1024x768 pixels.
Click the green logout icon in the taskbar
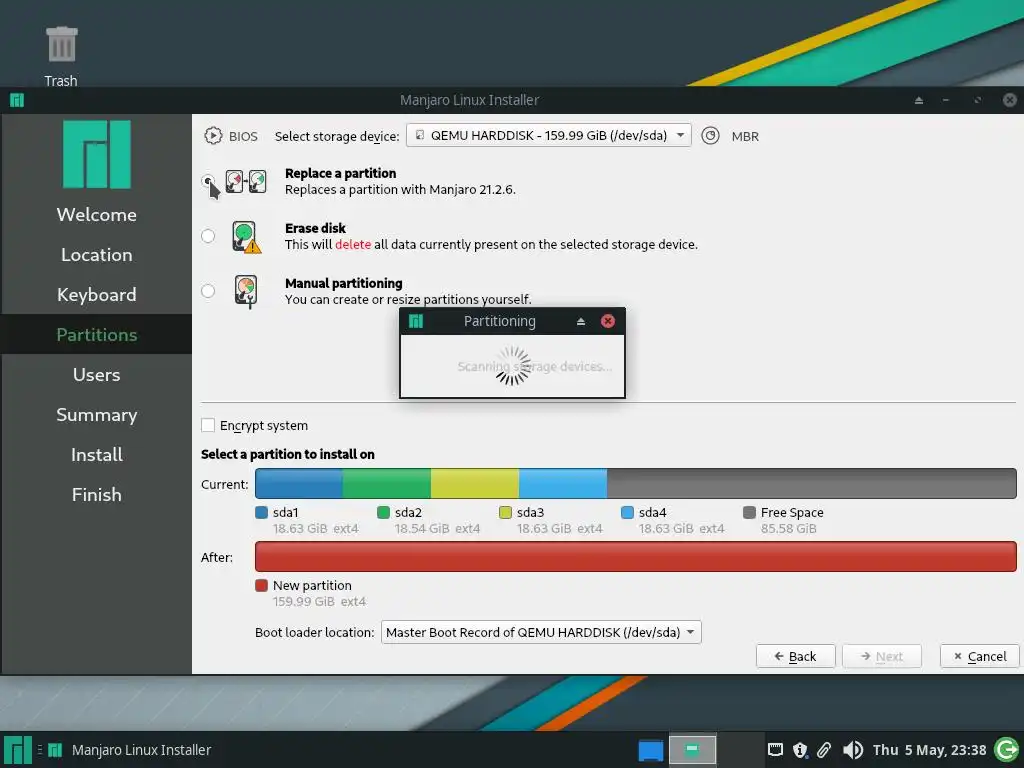pyautogui.click(x=1006, y=750)
